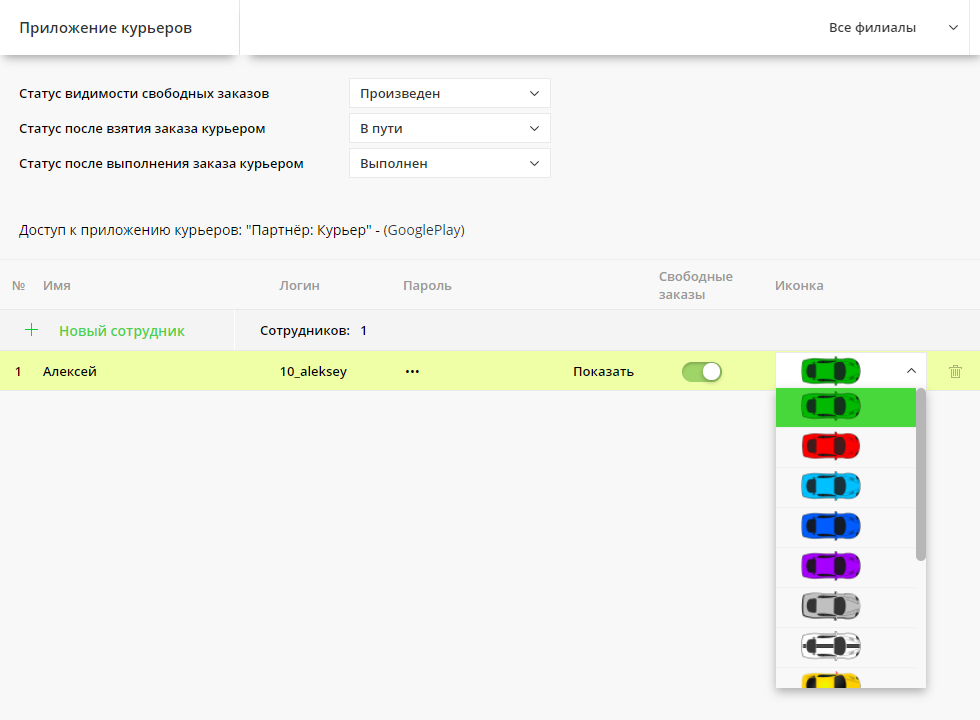Viewport: 980px width, 720px height.
Task: Pick the white striped car icon
Action: (830, 646)
